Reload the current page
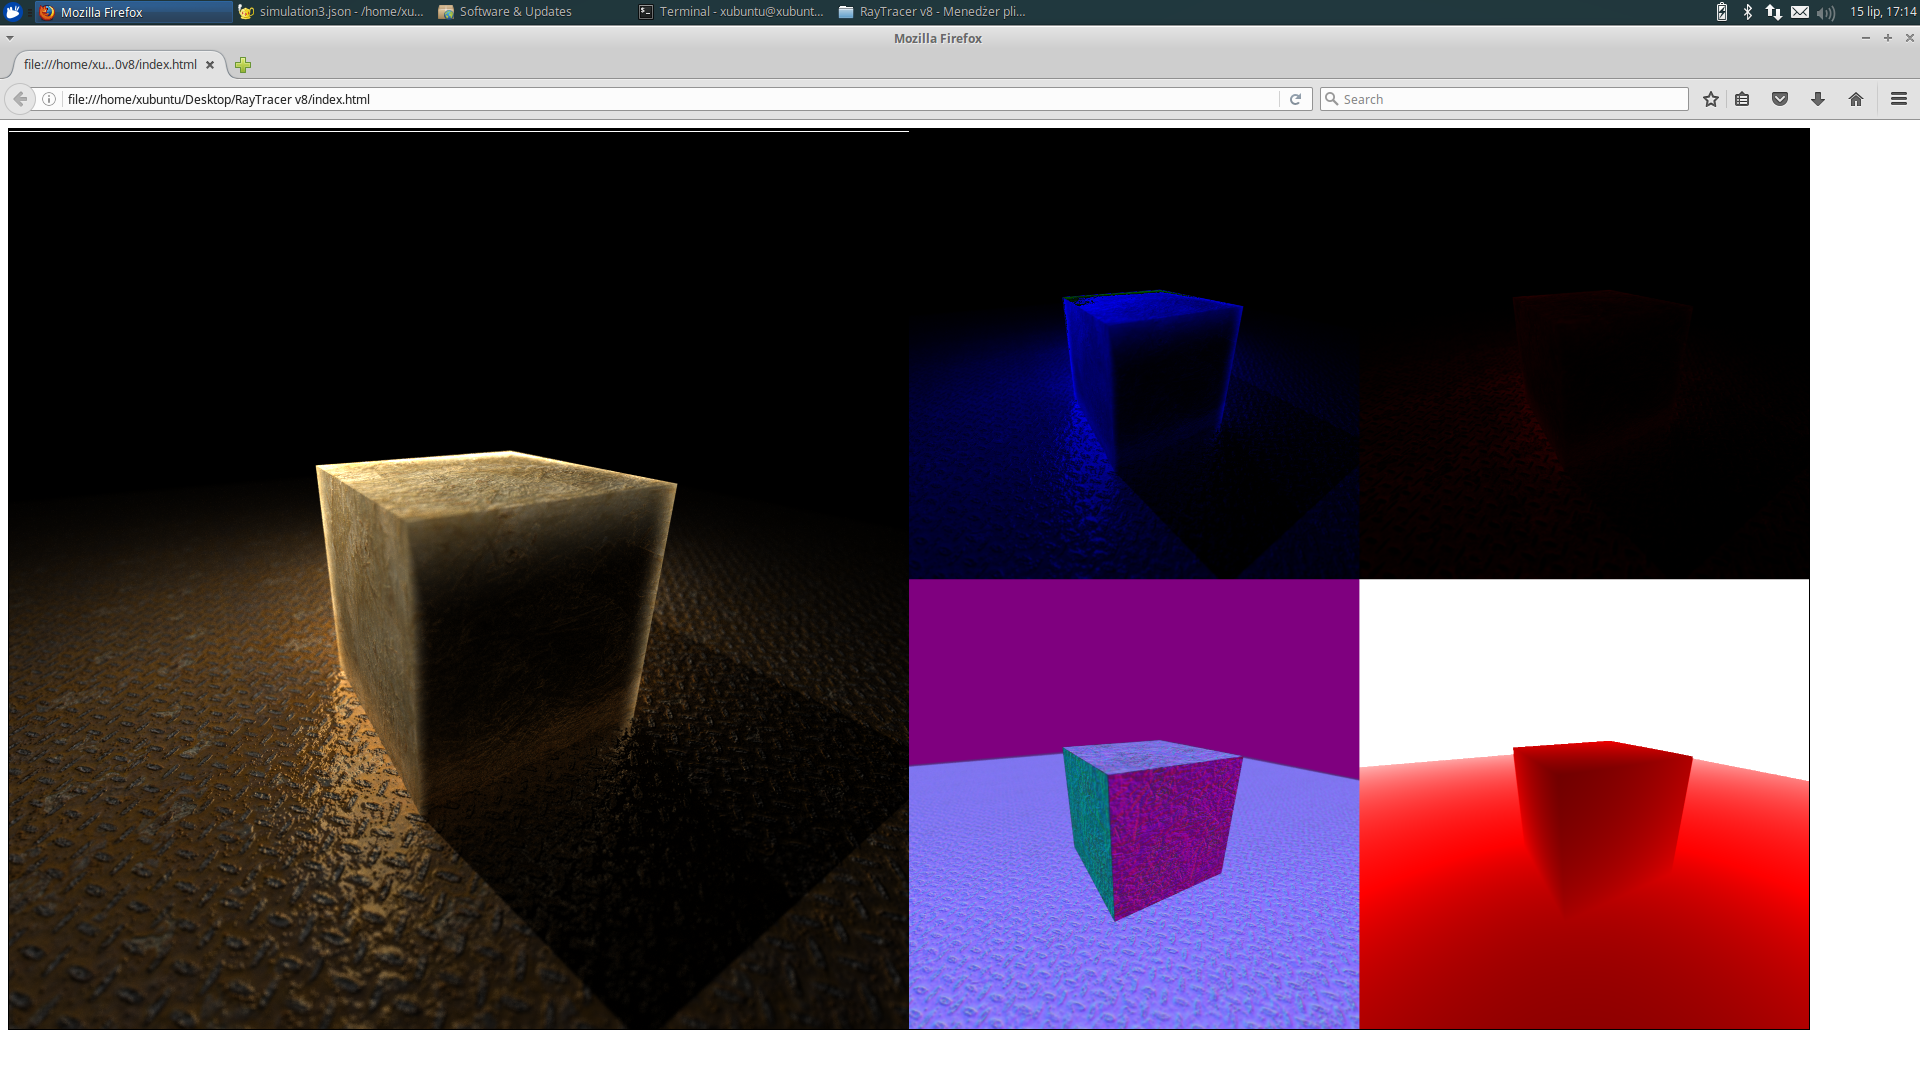1920x1080 pixels. tap(1295, 99)
